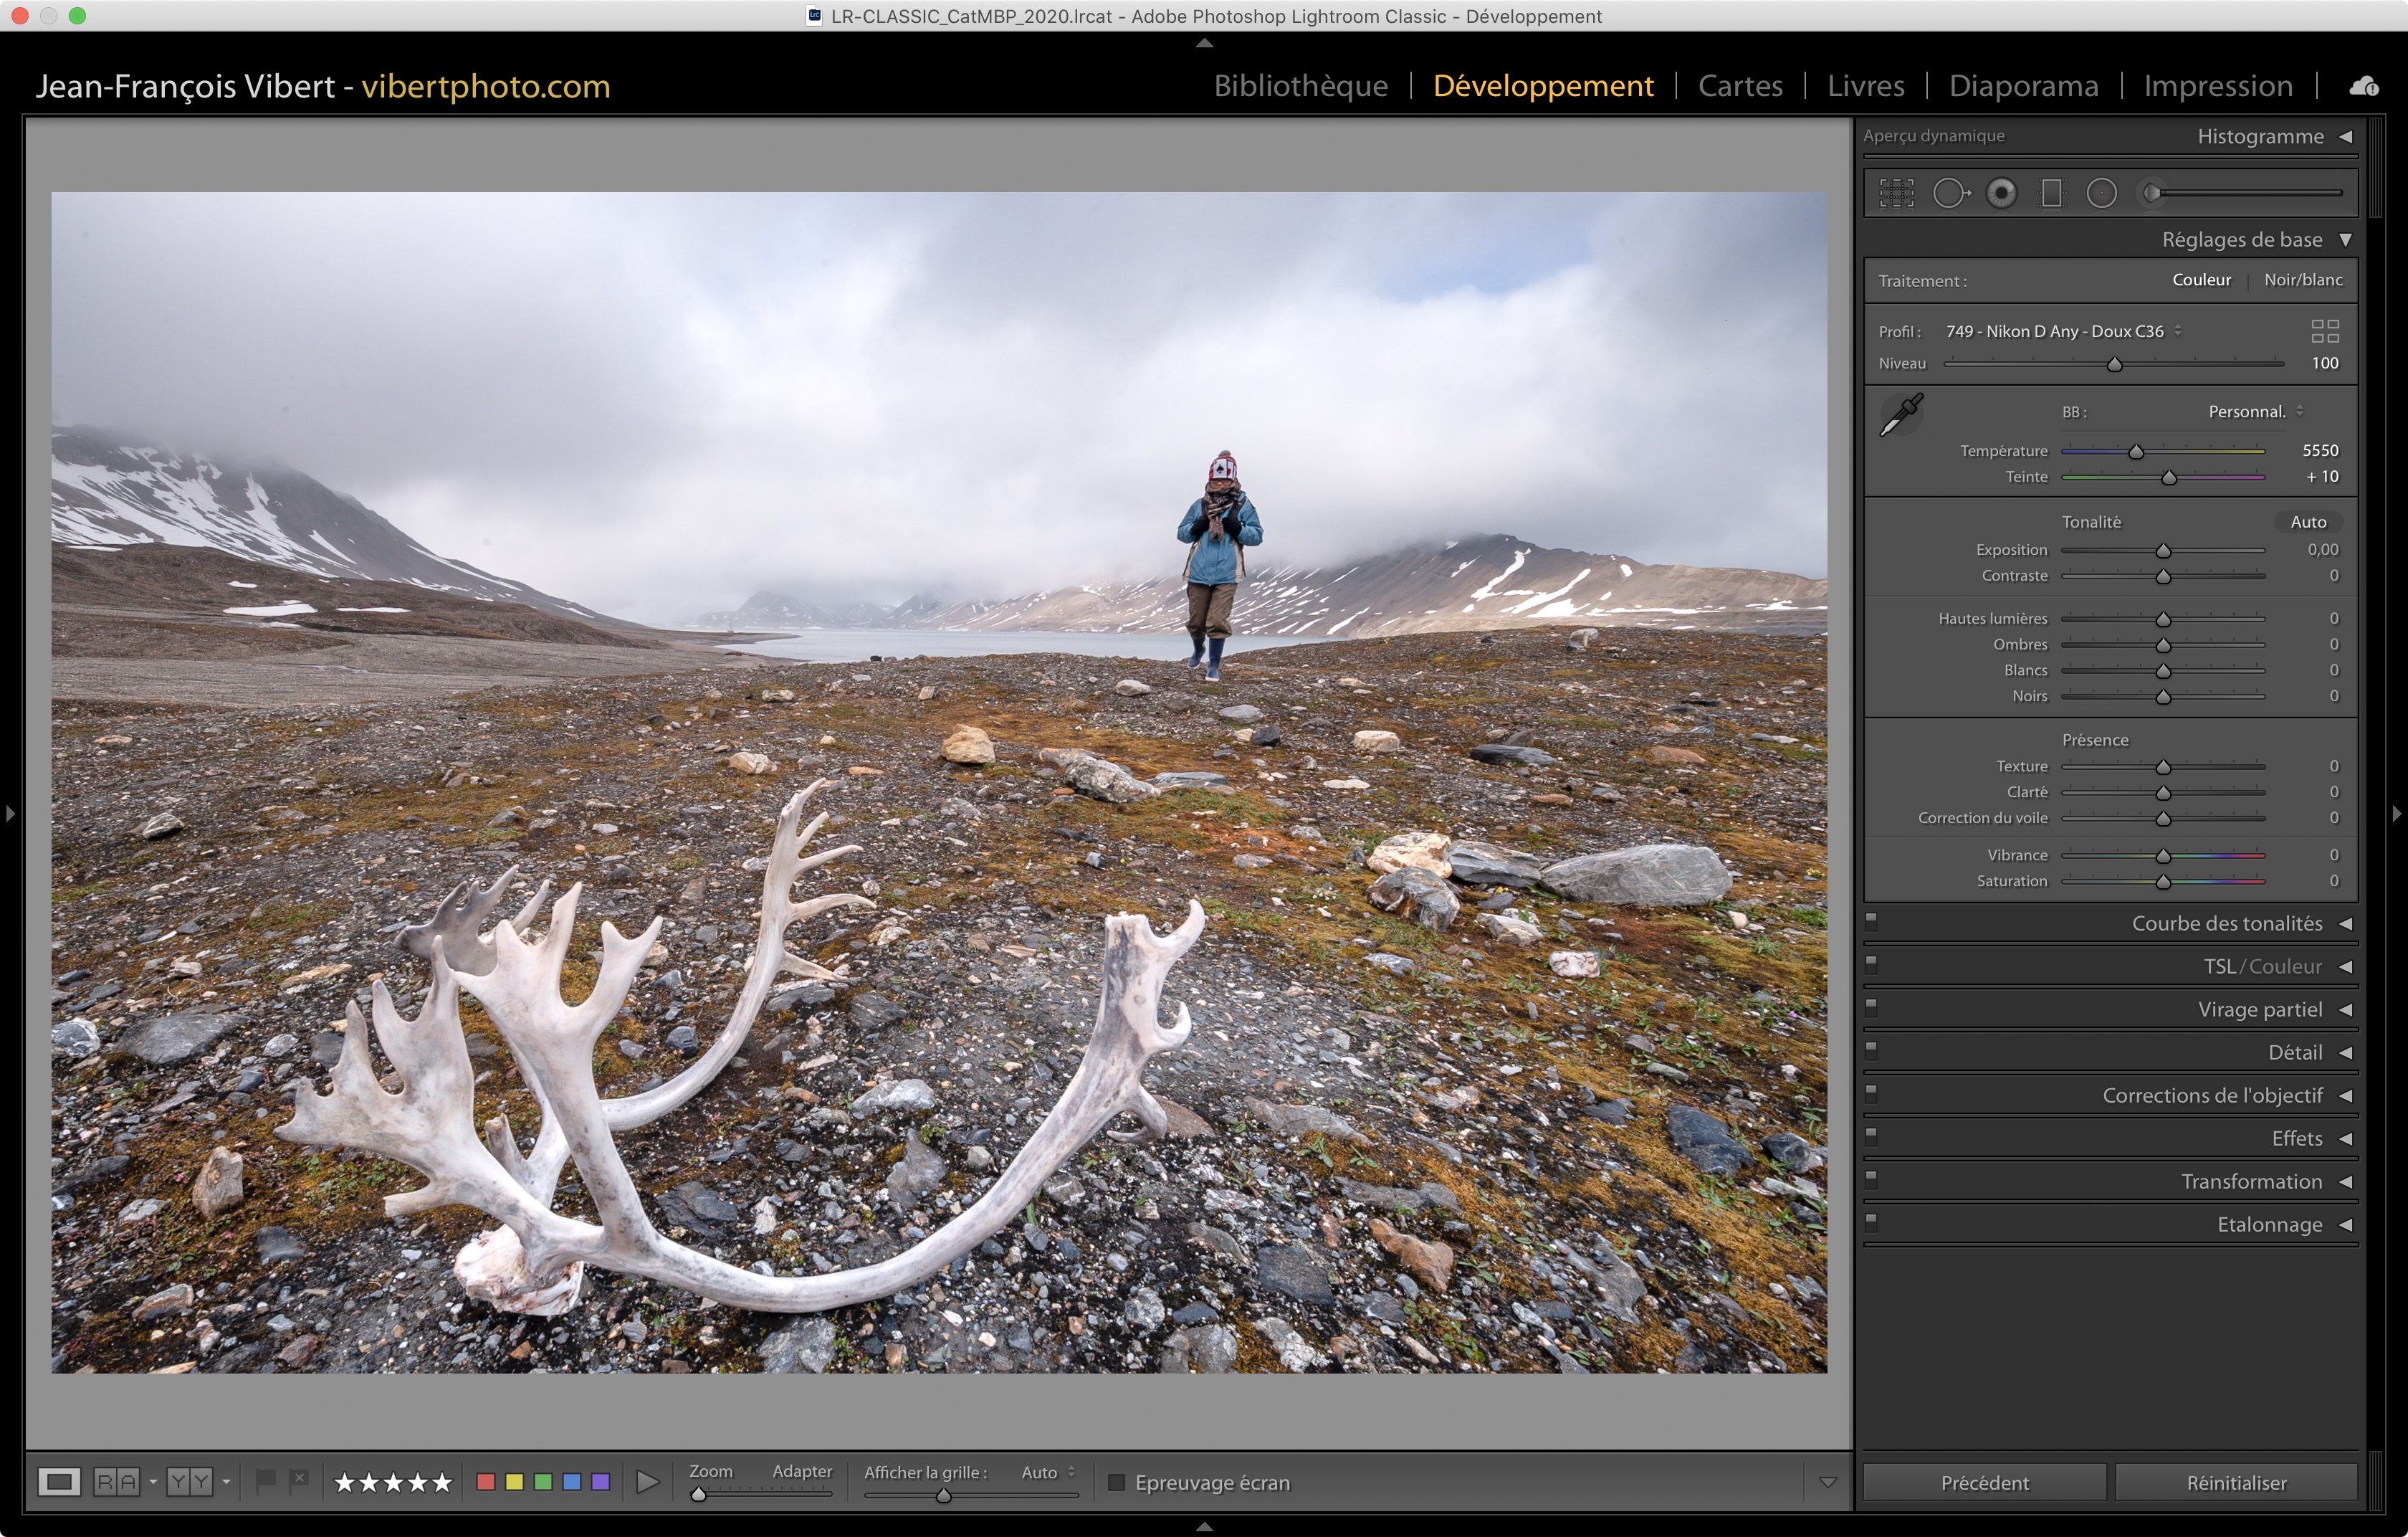This screenshot has height=1537, width=2408.
Task: Open the Impression module
Action: point(2217,86)
